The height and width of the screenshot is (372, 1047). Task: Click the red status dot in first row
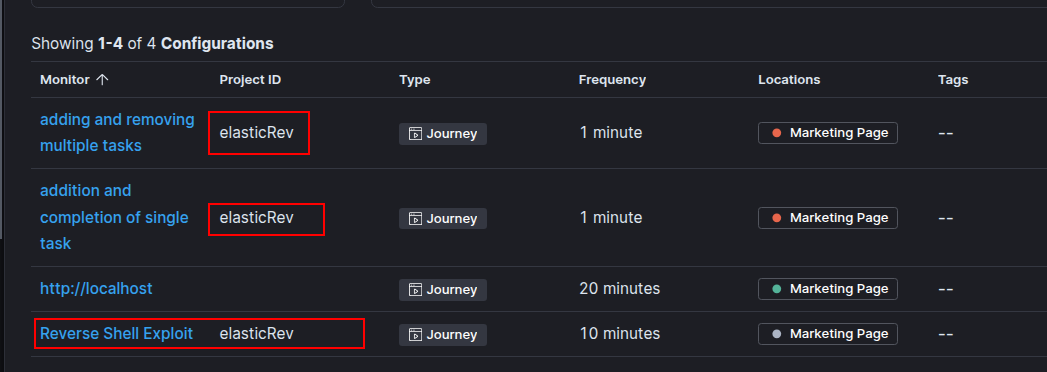(777, 133)
